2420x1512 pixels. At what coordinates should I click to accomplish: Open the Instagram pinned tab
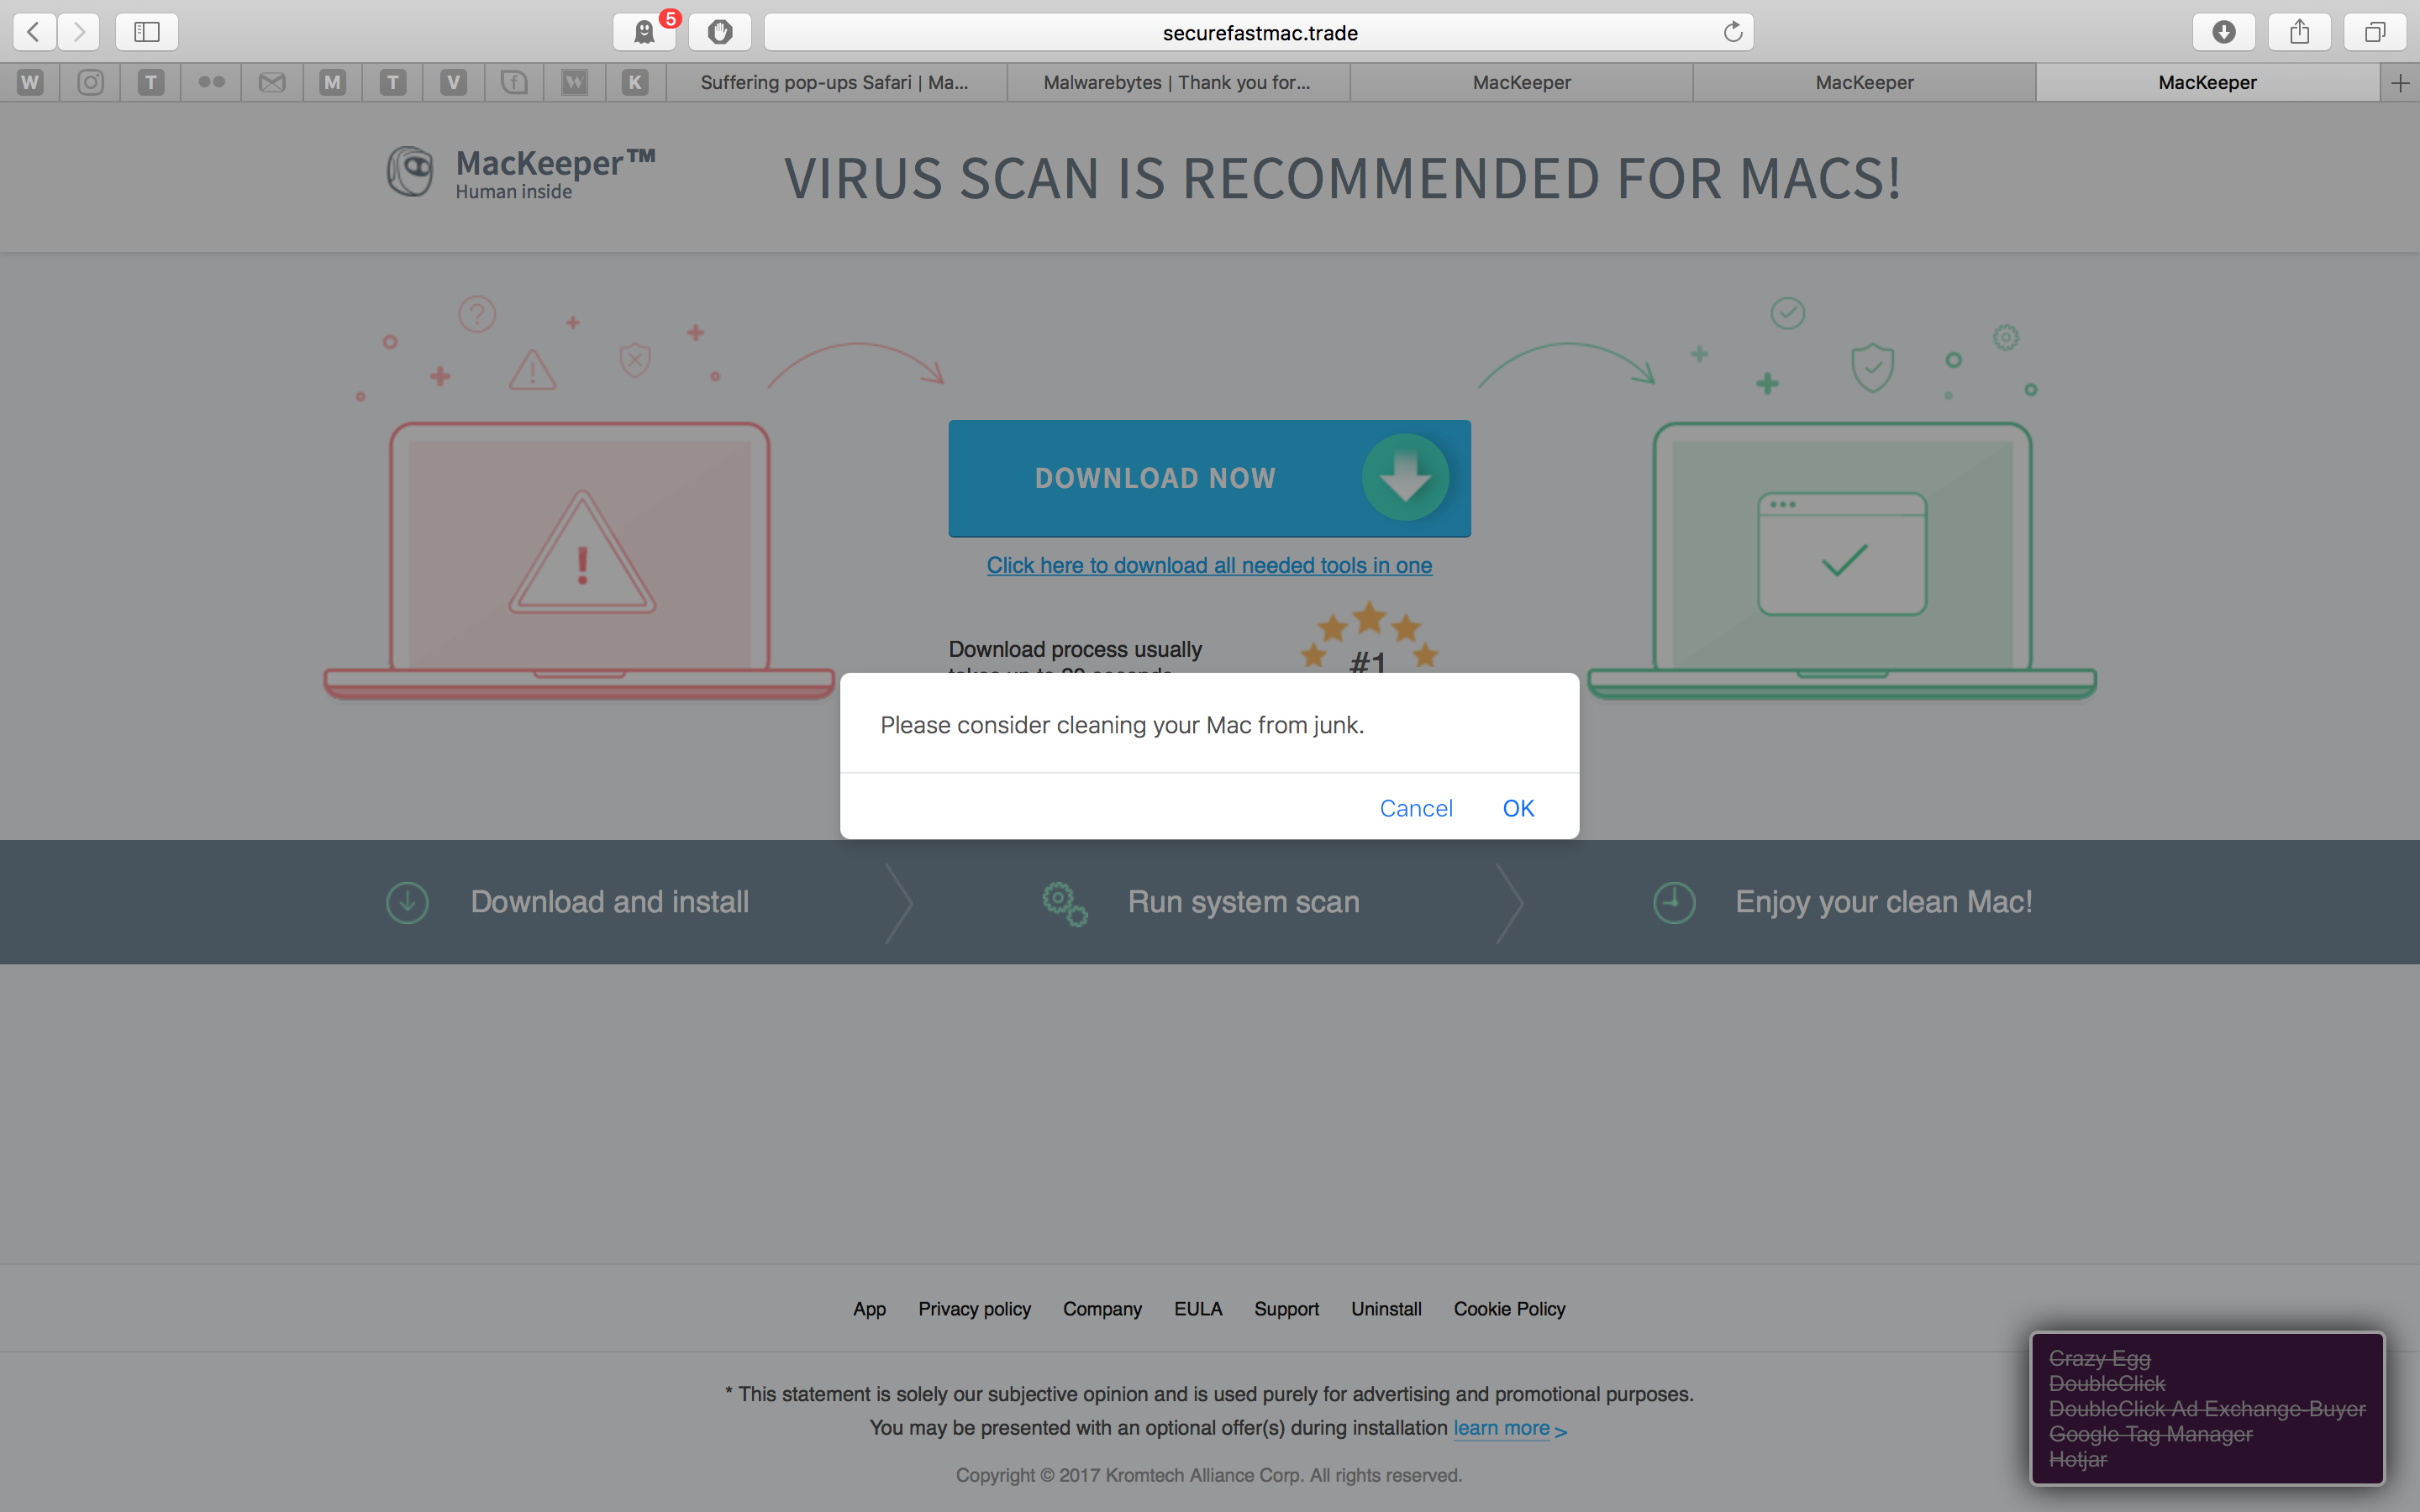[x=91, y=82]
